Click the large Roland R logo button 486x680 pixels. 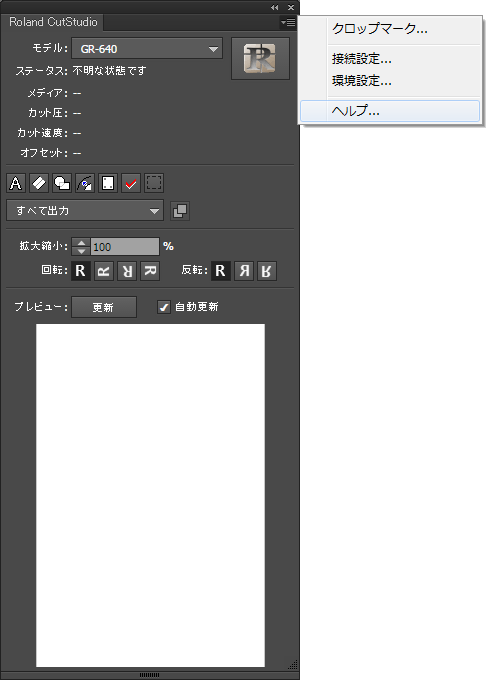point(260,59)
